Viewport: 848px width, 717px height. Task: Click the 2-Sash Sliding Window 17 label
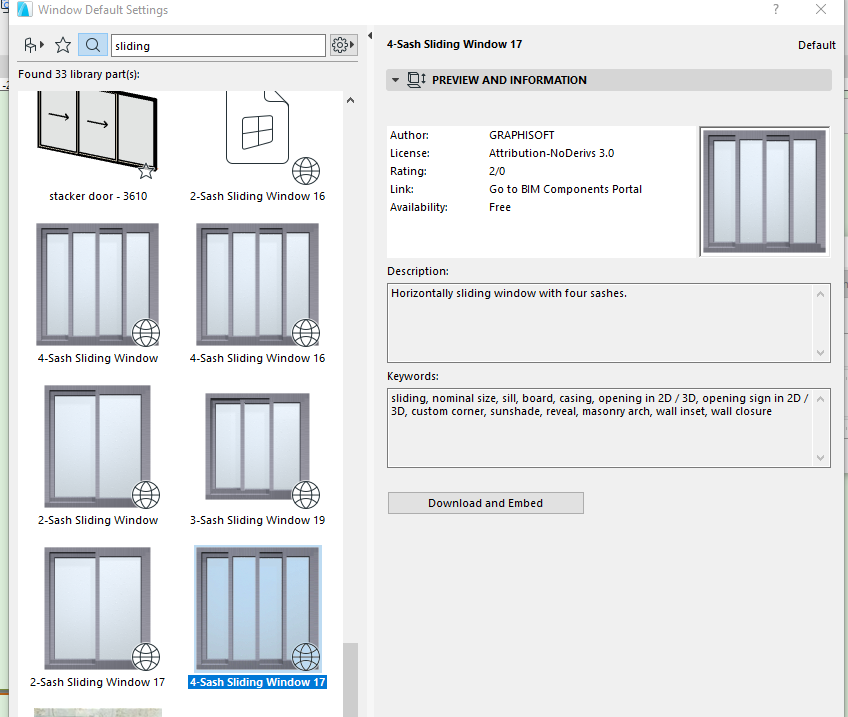click(97, 682)
